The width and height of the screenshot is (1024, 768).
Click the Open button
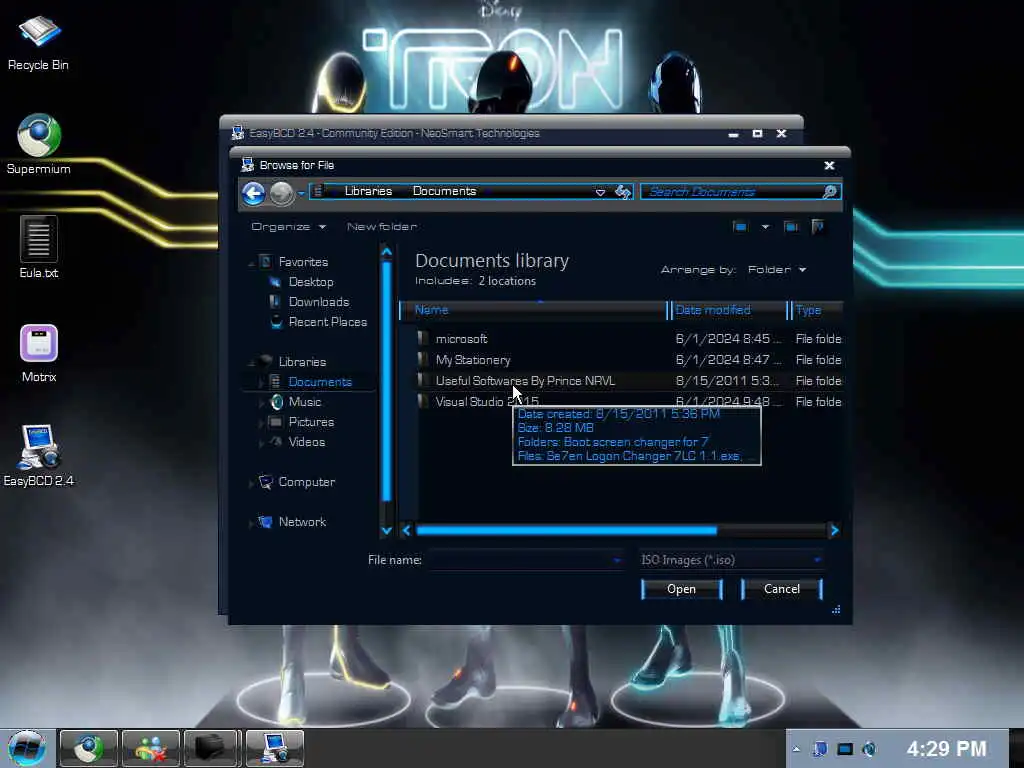682,589
